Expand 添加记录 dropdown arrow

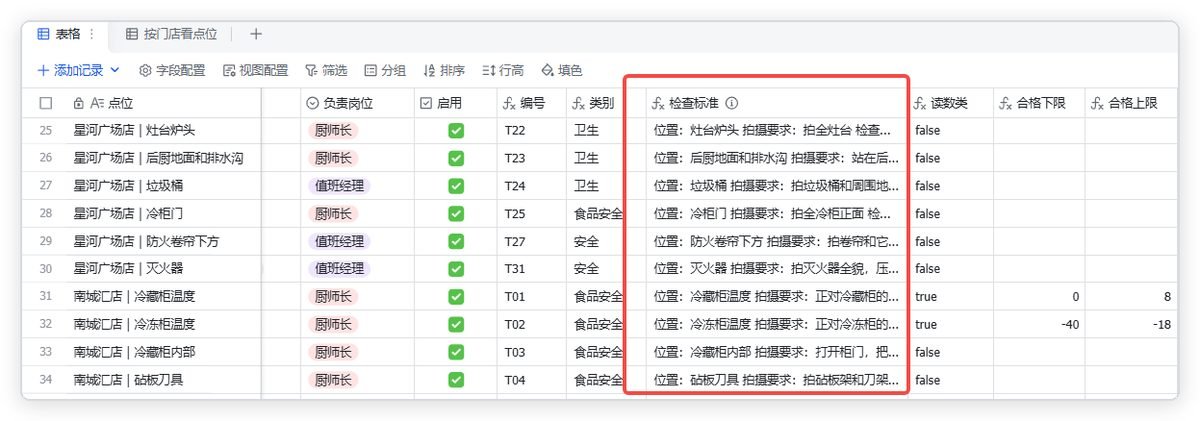114,70
